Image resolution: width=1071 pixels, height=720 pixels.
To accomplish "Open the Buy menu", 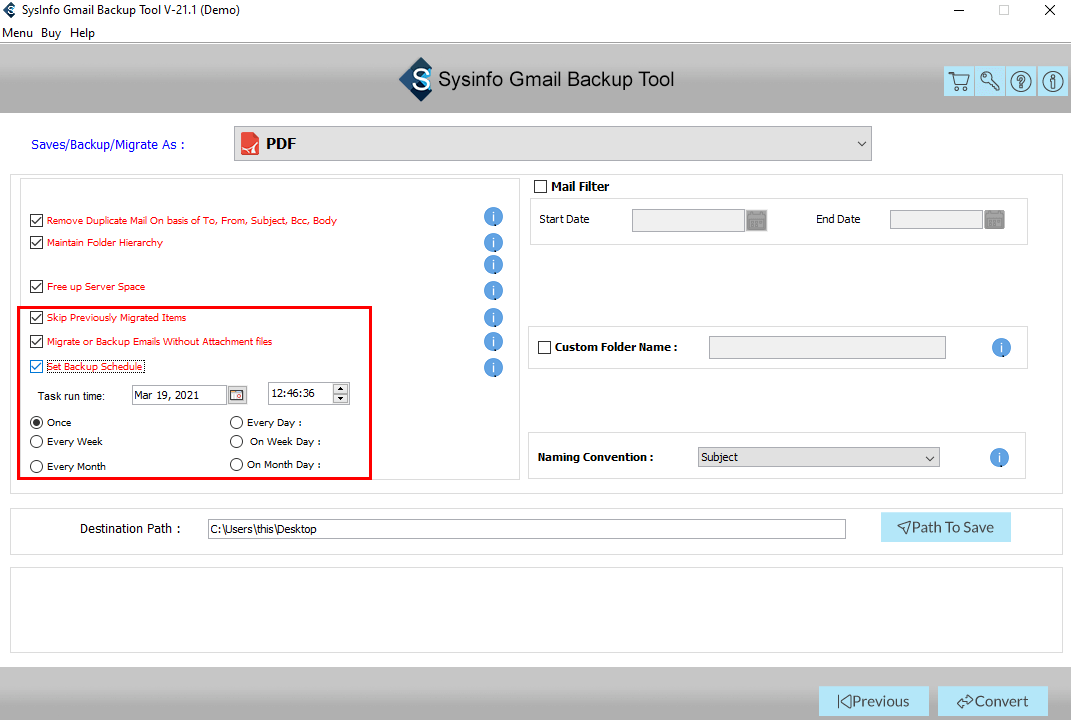I will [51, 33].
